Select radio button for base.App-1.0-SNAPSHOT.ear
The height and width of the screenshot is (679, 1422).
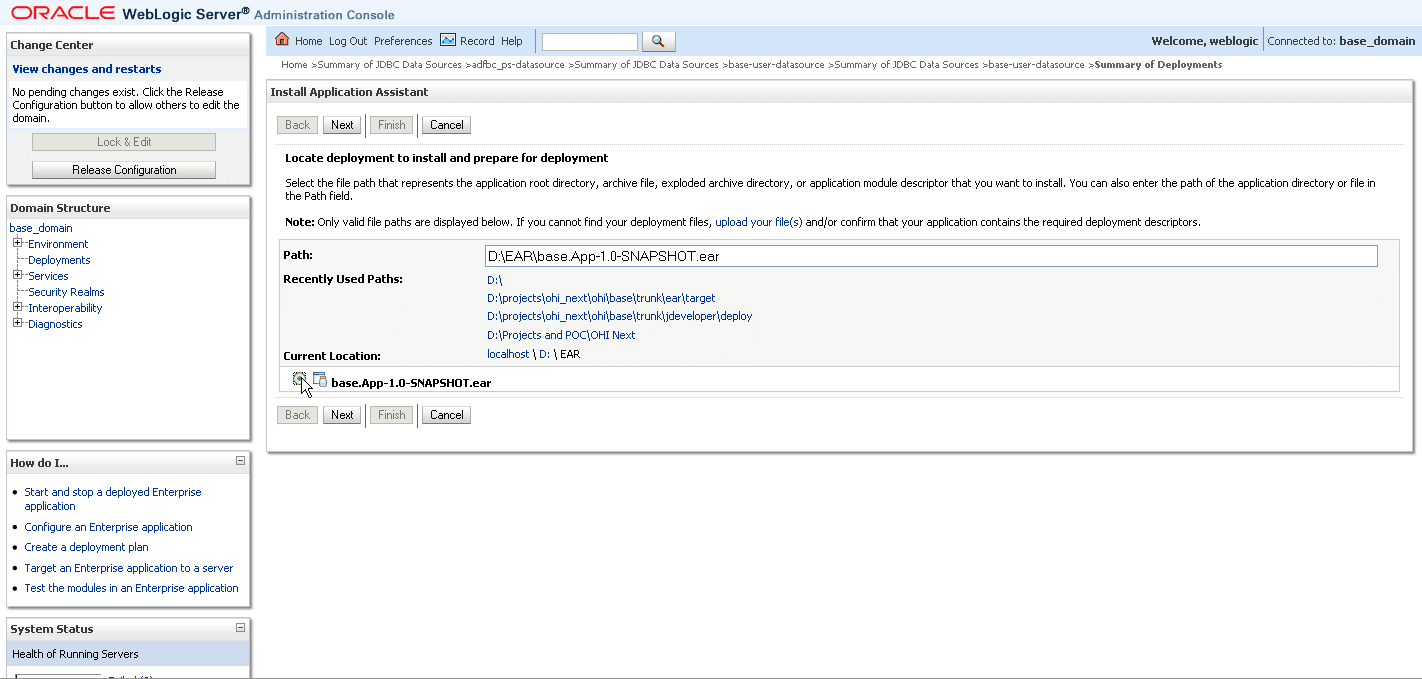(299, 379)
